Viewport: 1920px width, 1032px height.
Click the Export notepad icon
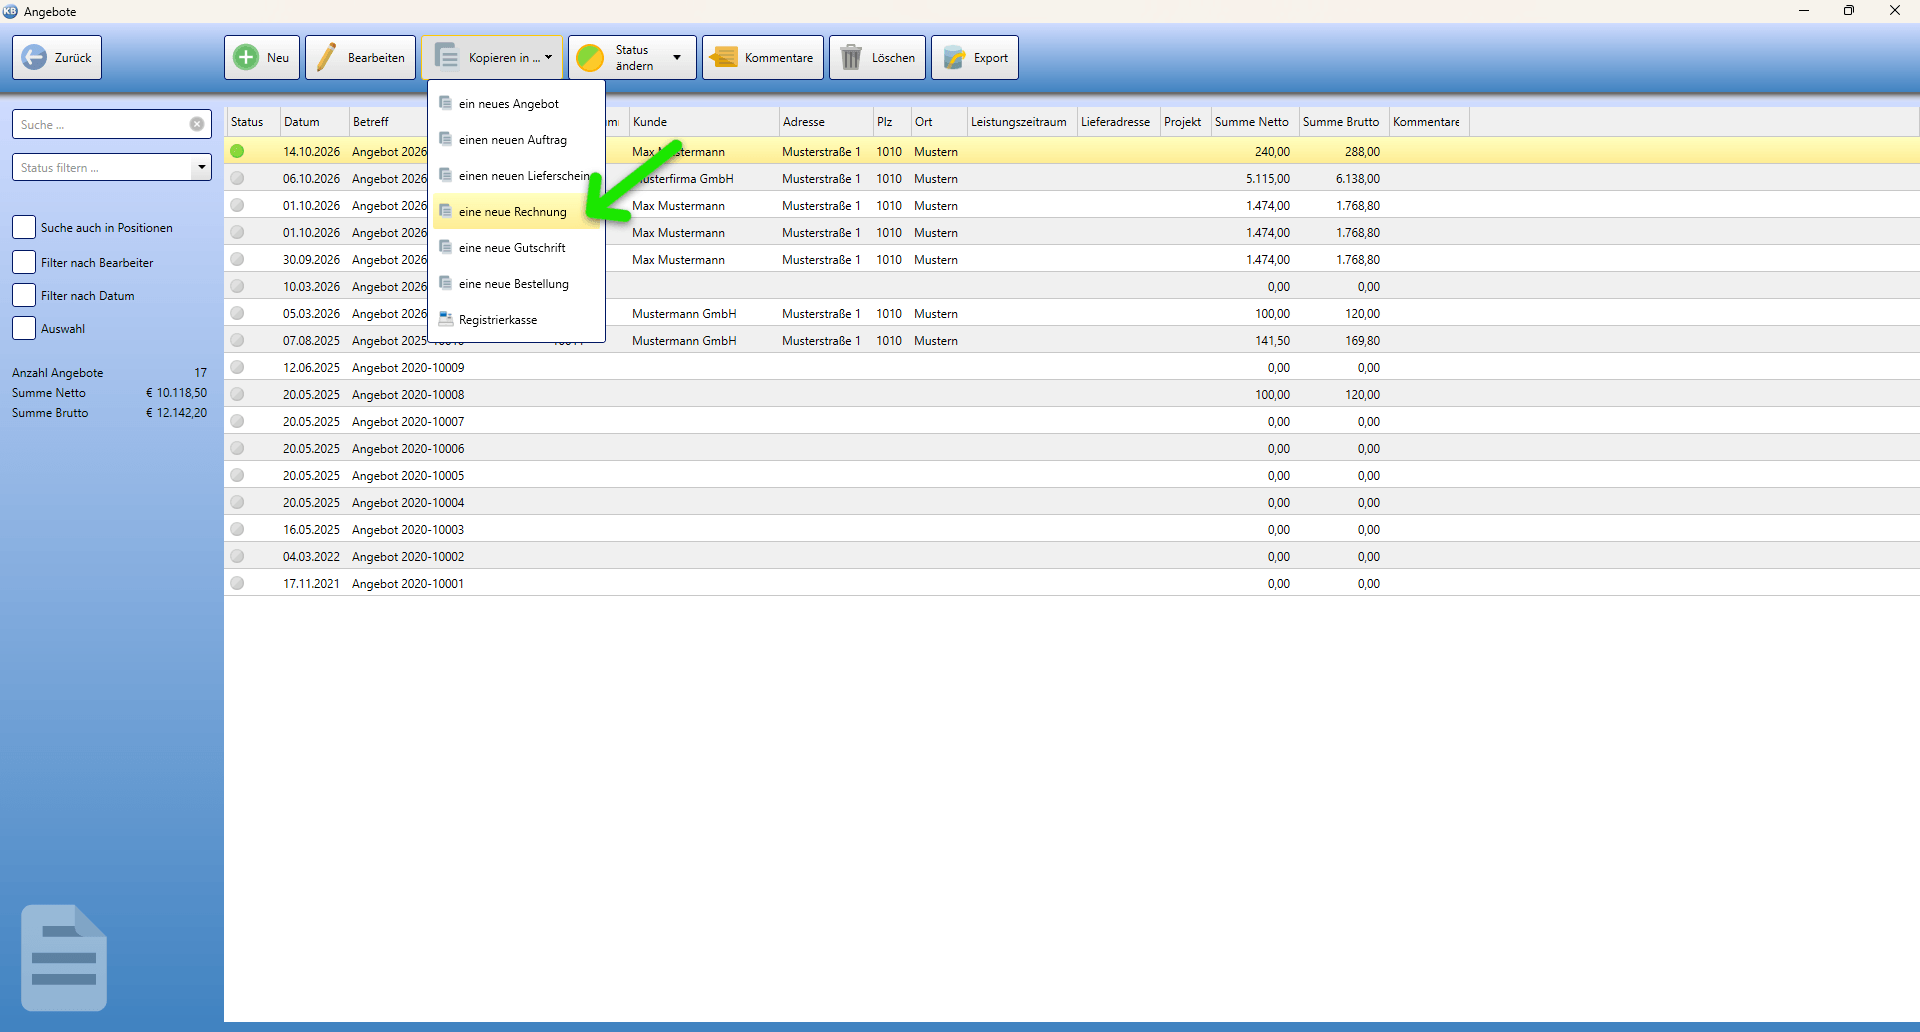(x=955, y=57)
